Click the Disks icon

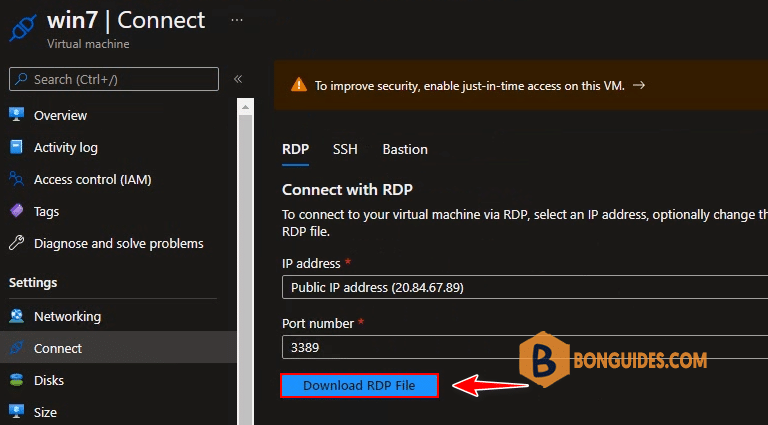tap(17, 380)
